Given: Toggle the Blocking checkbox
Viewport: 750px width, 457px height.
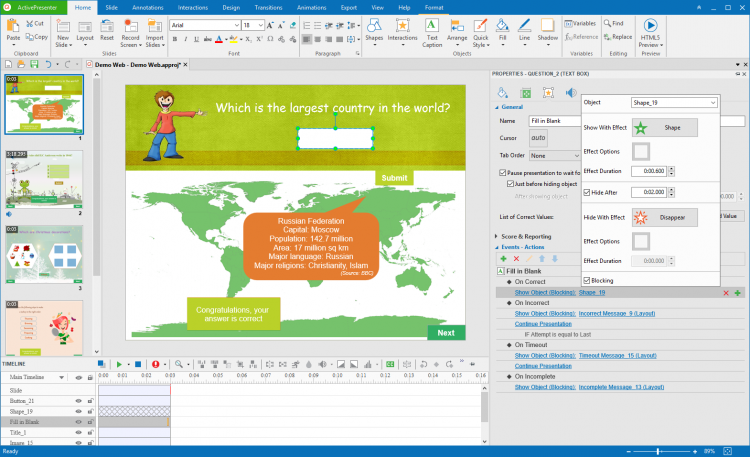Looking at the screenshot, I should click(x=587, y=281).
